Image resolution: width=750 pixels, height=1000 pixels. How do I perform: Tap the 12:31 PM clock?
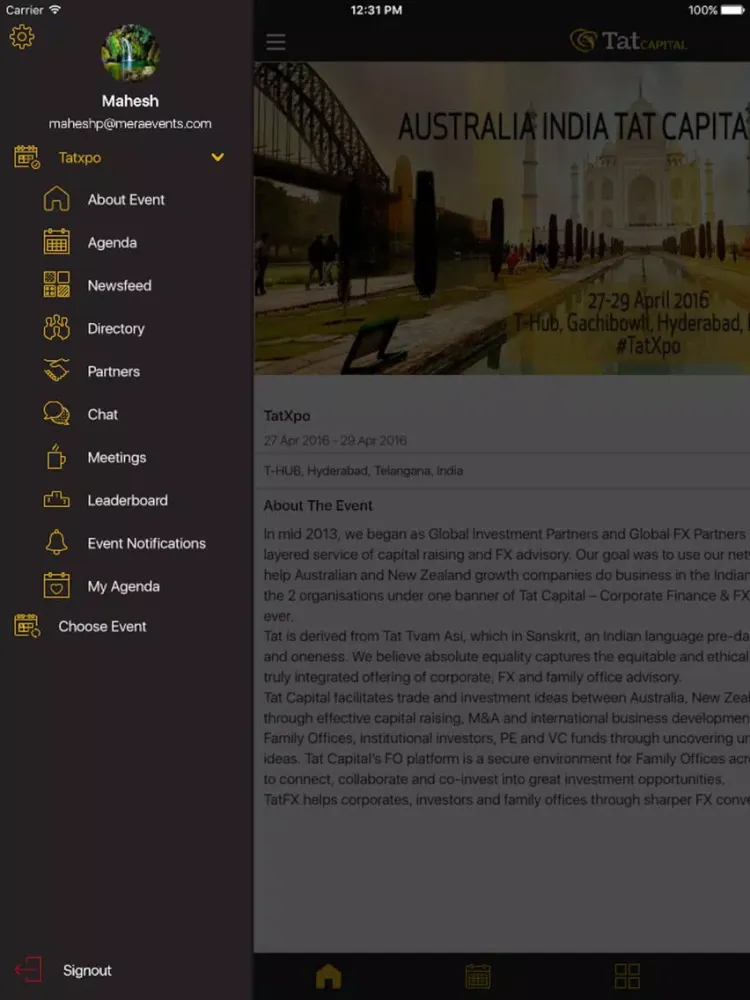pos(376,10)
